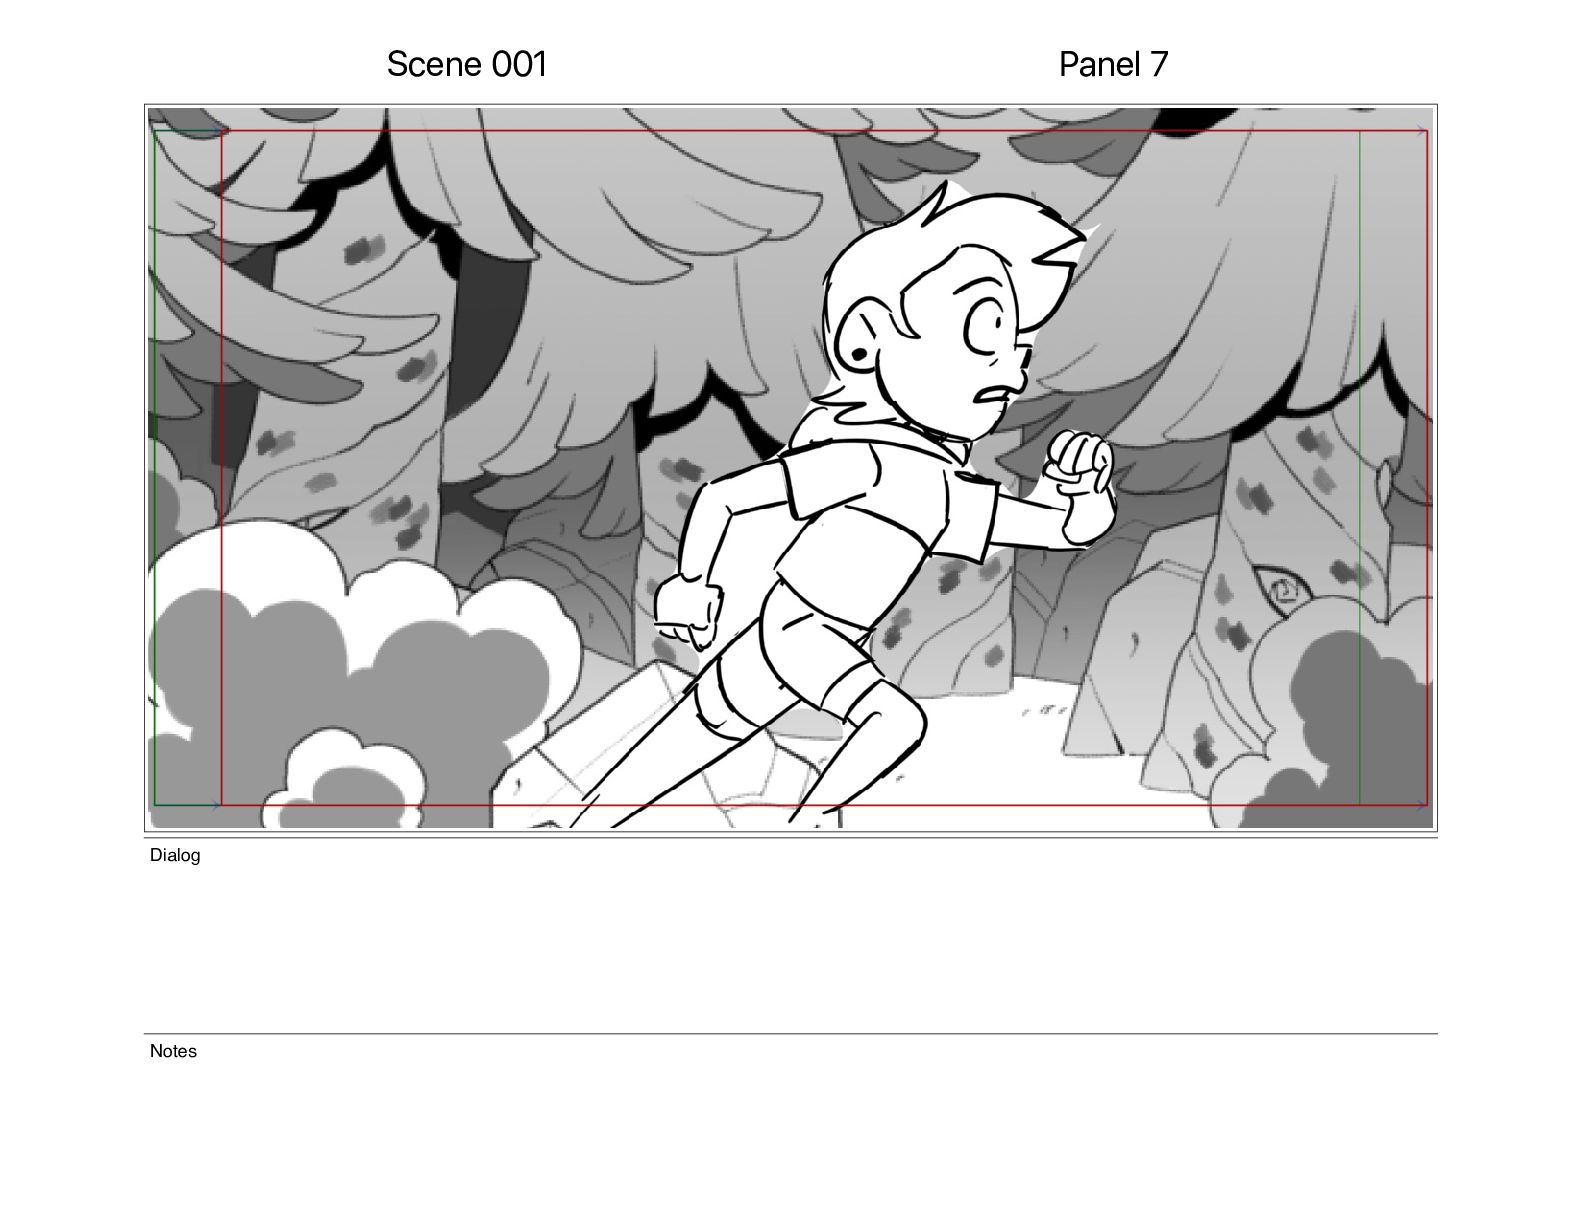Click the "Notes" label
The image size is (1584, 1224).
tap(173, 1051)
